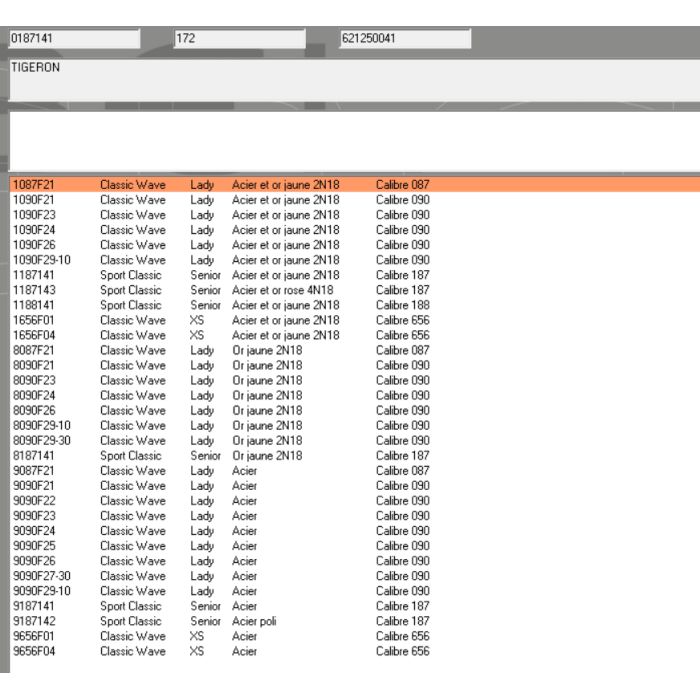Select row 1090F26 in the list
The image size is (700, 700).
pyautogui.click(x=354, y=245)
